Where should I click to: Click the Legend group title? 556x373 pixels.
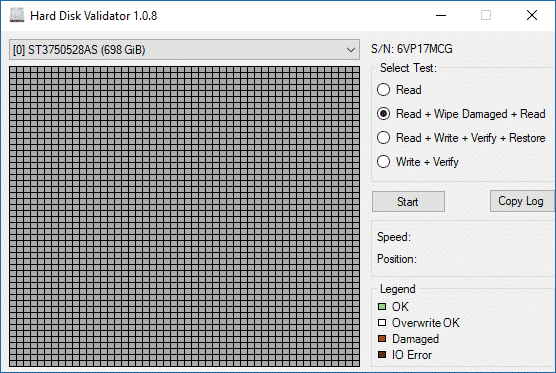click(x=397, y=289)
